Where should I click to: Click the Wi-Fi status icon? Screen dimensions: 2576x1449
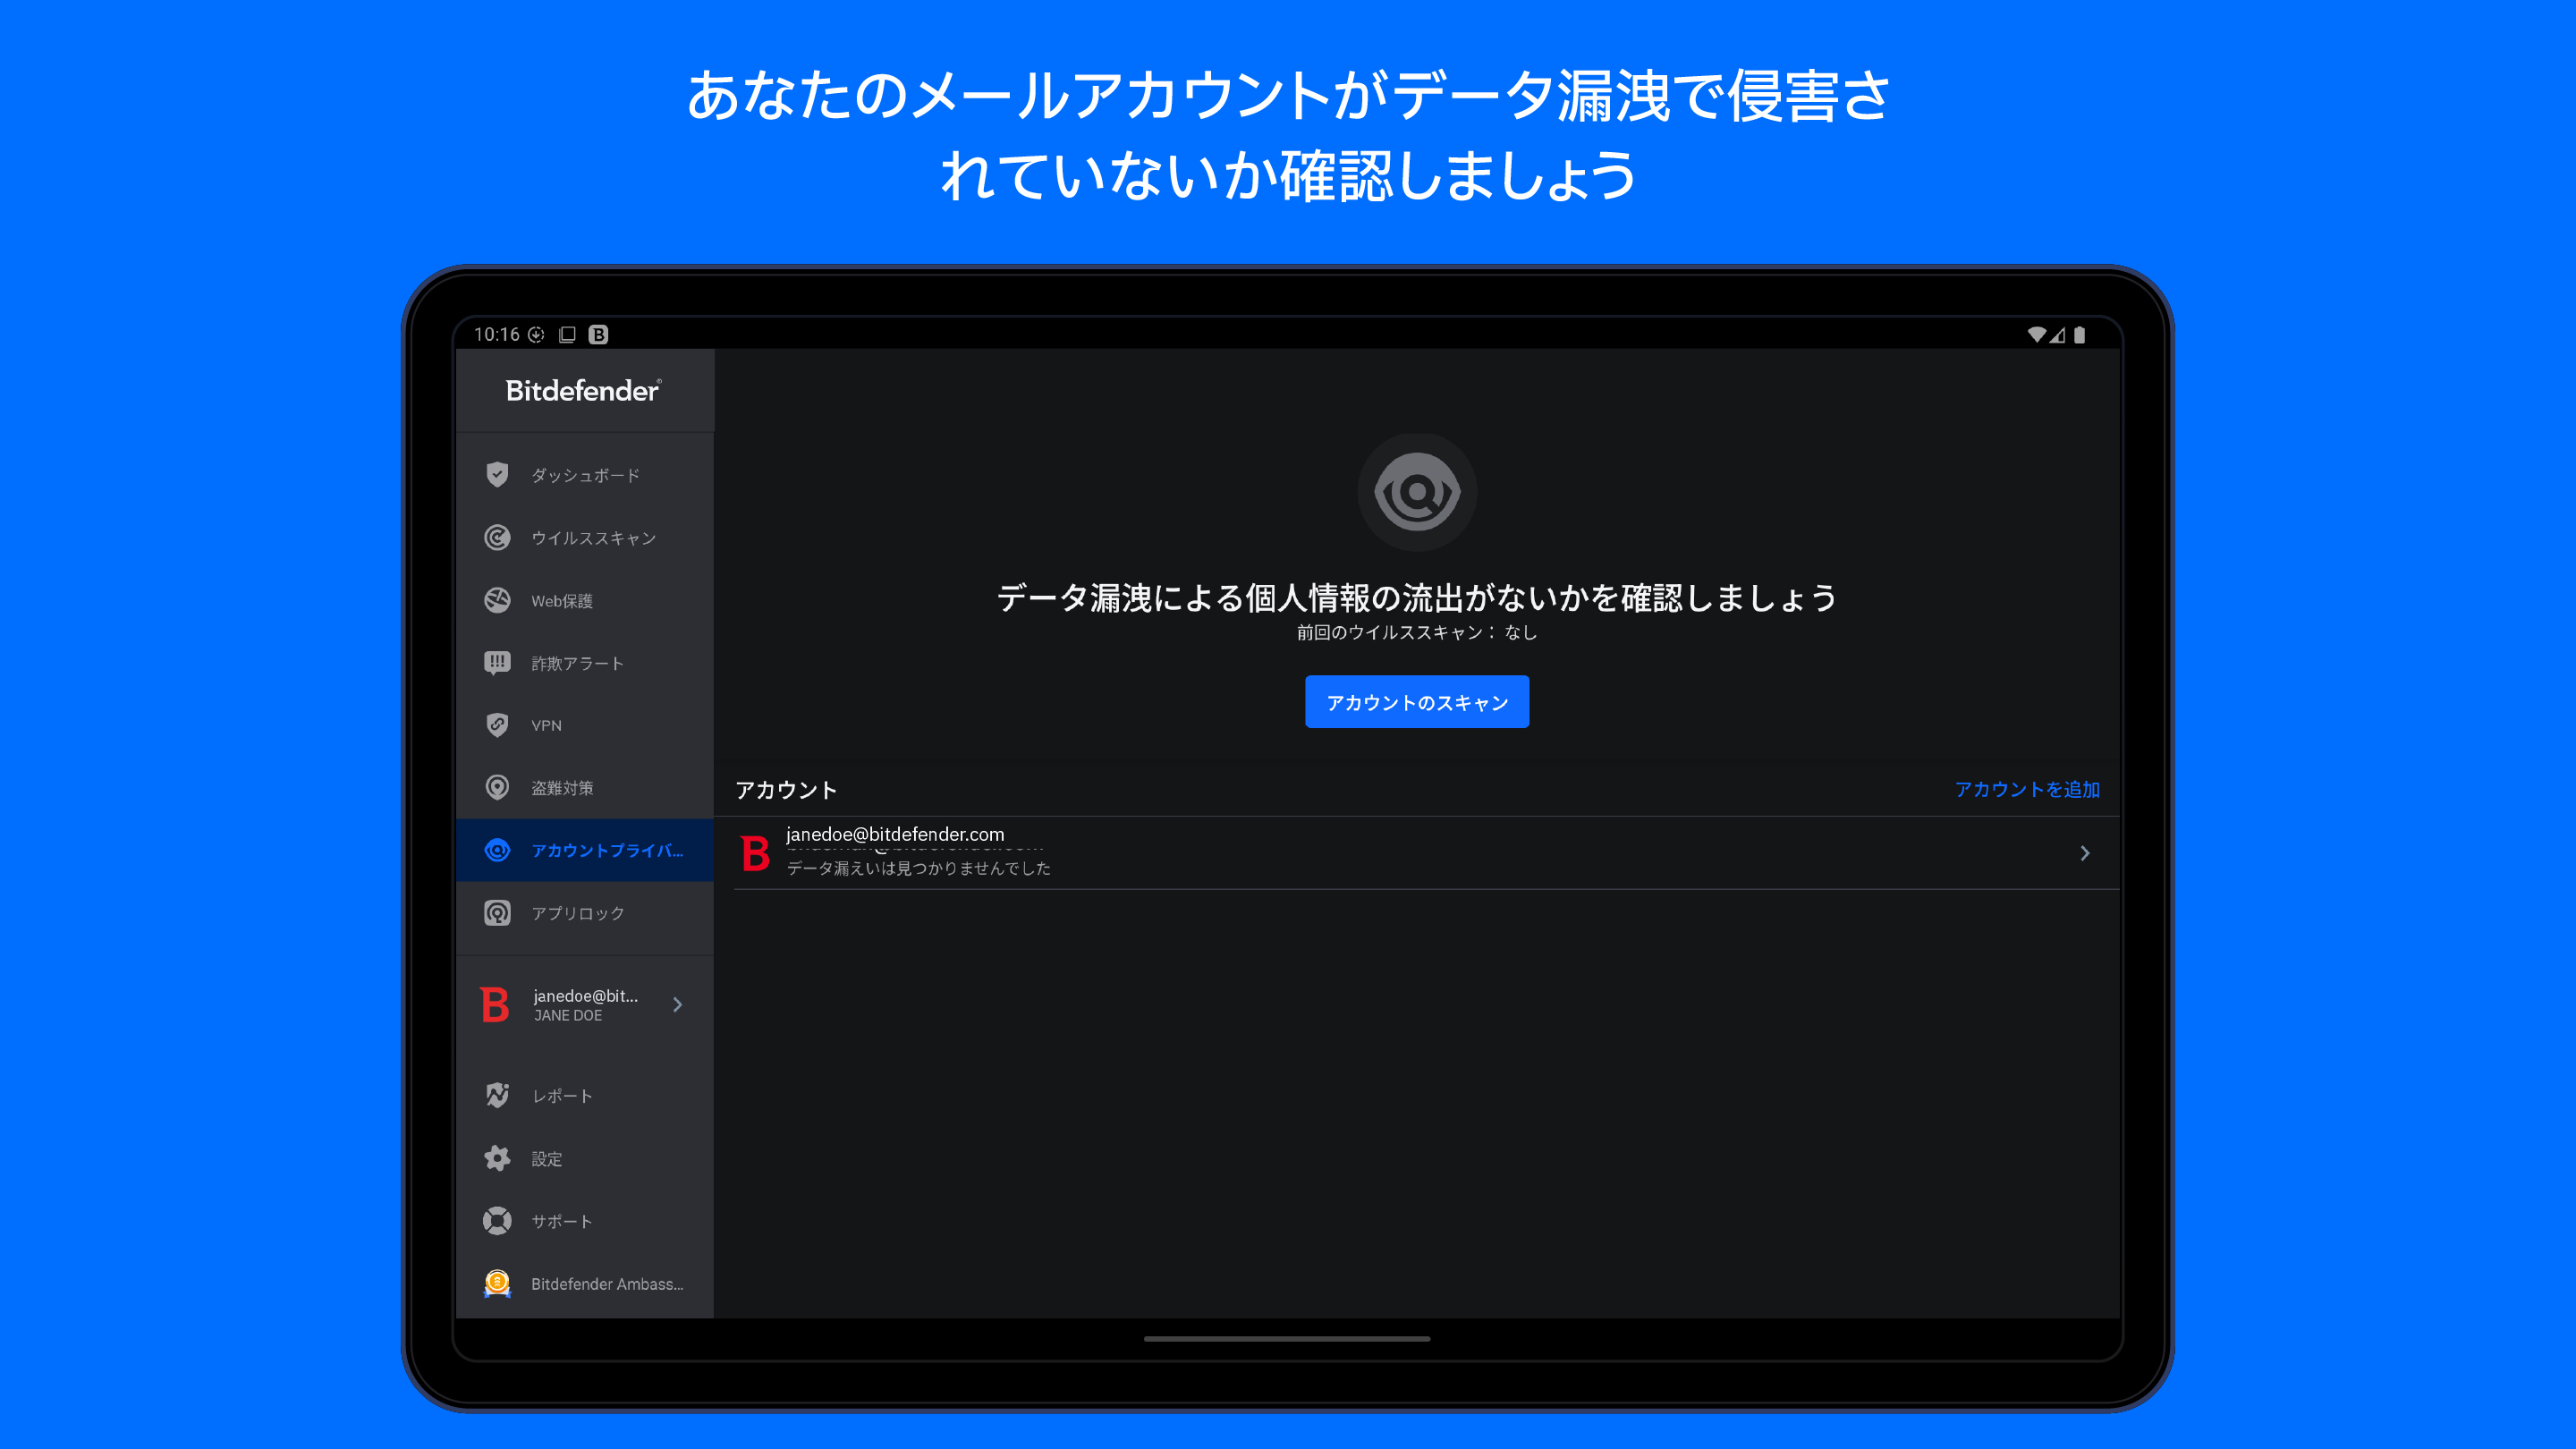click(x=2036, y=334)
